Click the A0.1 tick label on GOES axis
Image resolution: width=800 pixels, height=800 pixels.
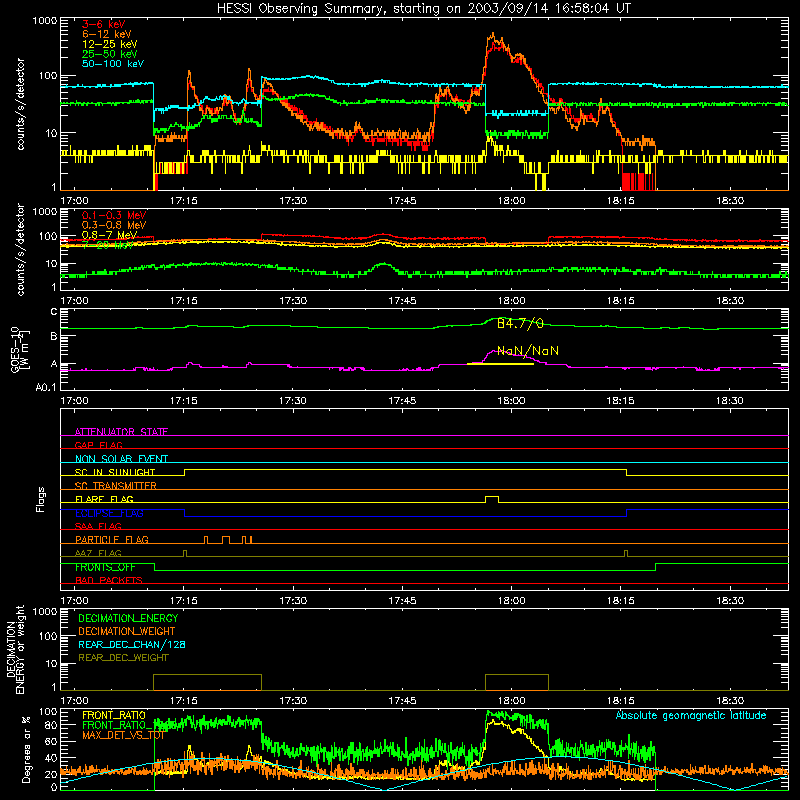(x=46, y=387)
